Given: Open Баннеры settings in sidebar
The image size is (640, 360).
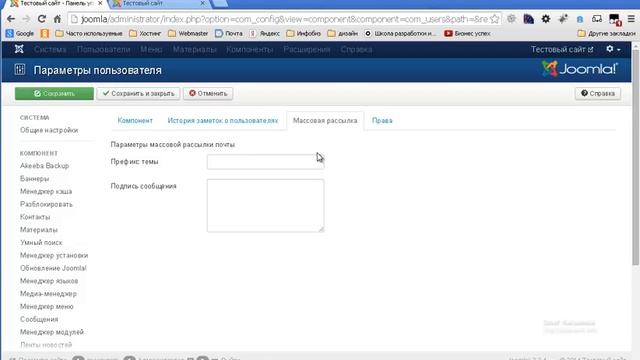Looking at the screenshot, I should pos(35,179).
